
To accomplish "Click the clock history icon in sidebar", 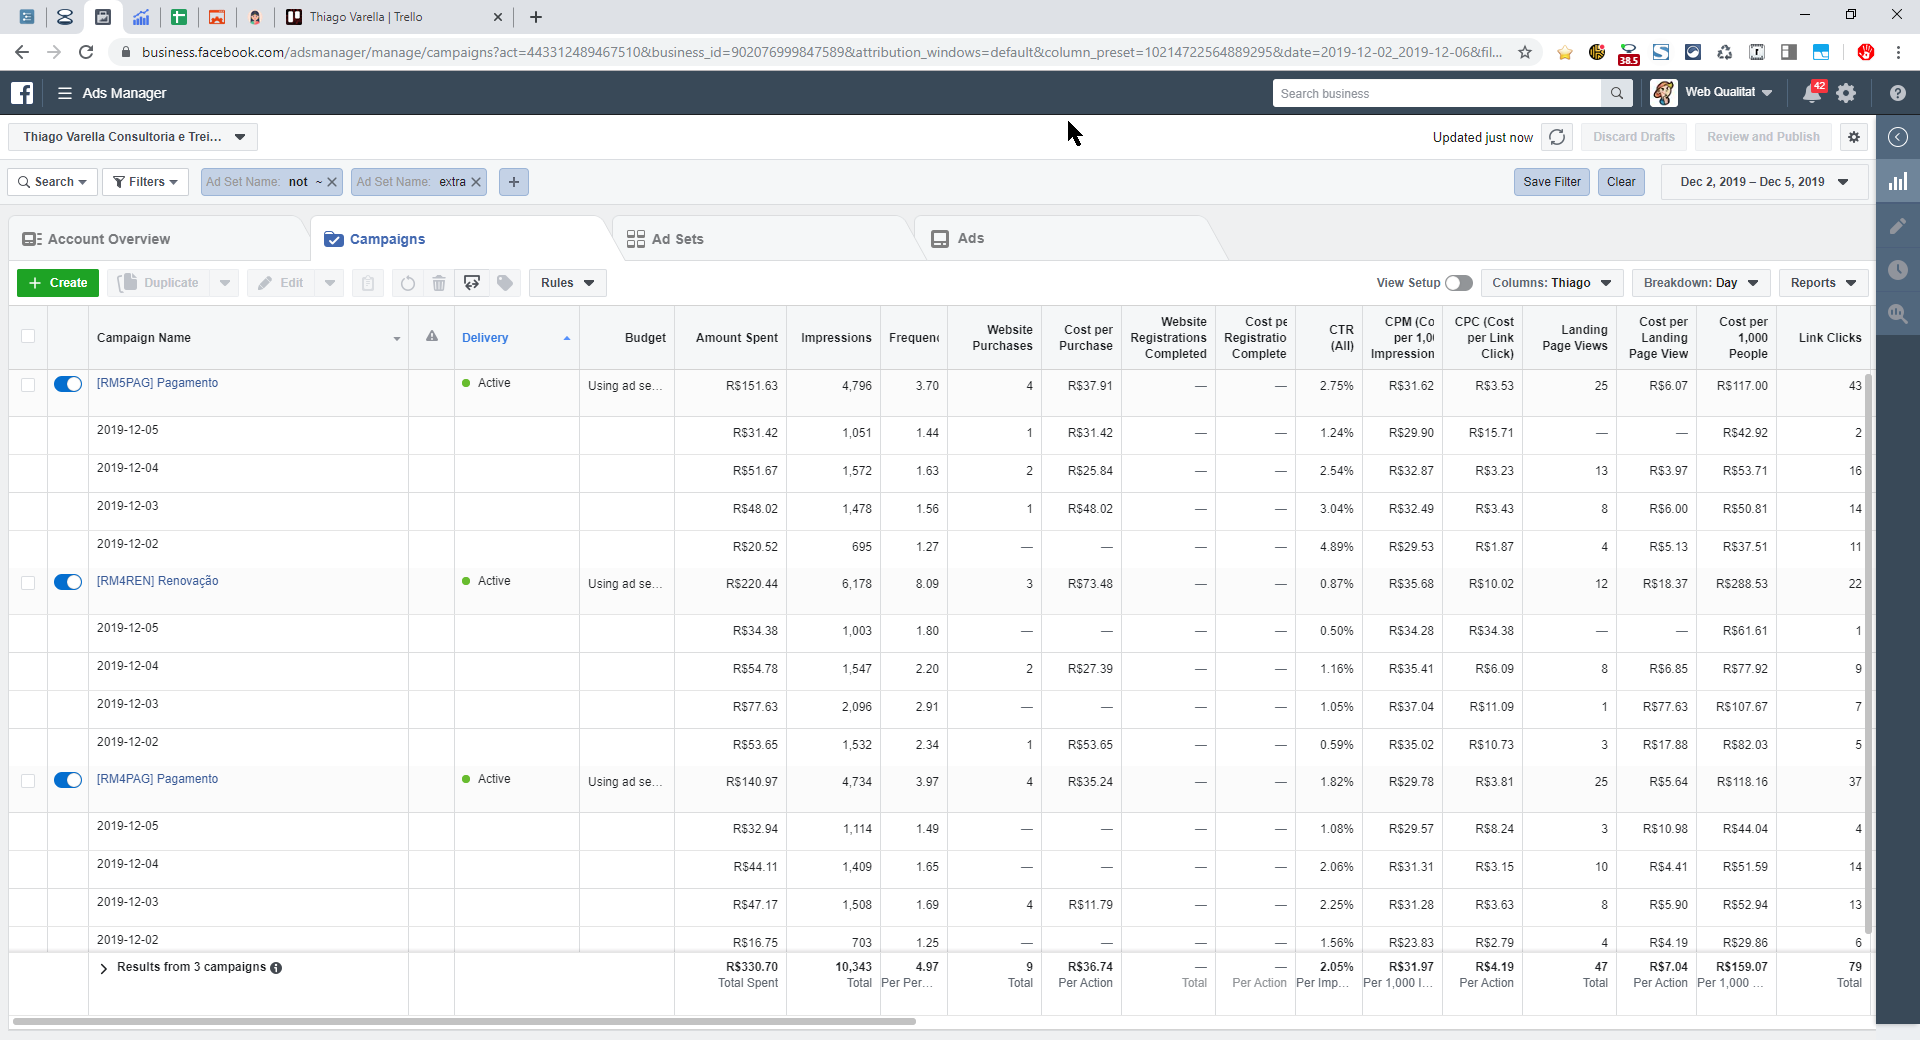I will click(1897, 270).
